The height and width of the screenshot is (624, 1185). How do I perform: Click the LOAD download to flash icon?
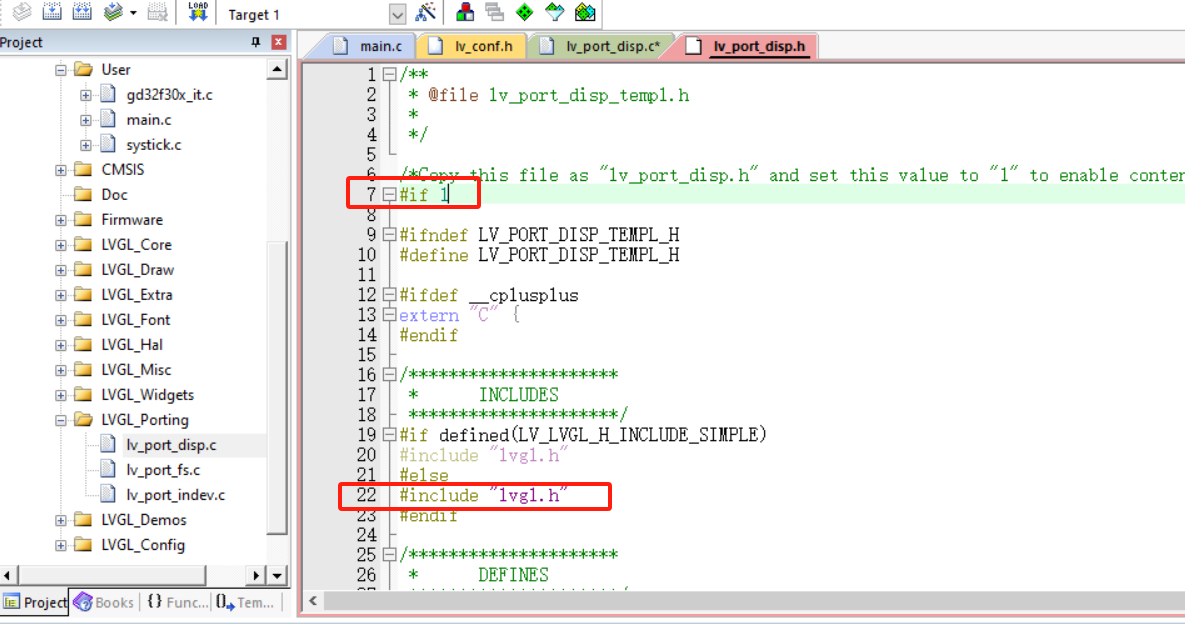click(x=197, y=13)
